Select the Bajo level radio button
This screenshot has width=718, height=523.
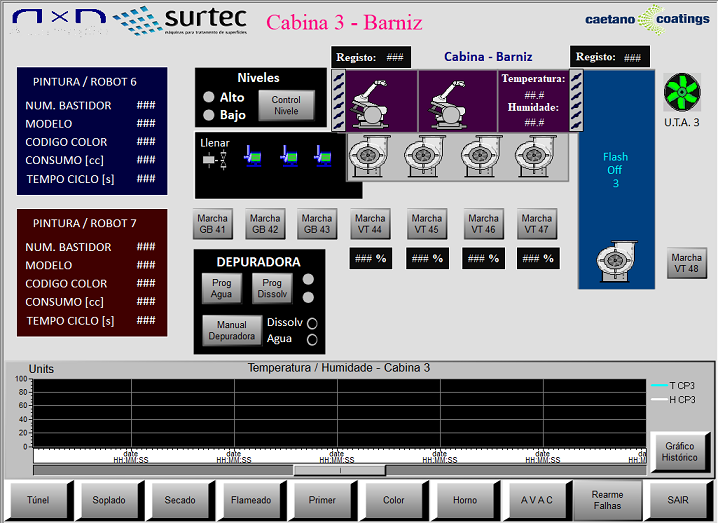[x=209, y=115]
